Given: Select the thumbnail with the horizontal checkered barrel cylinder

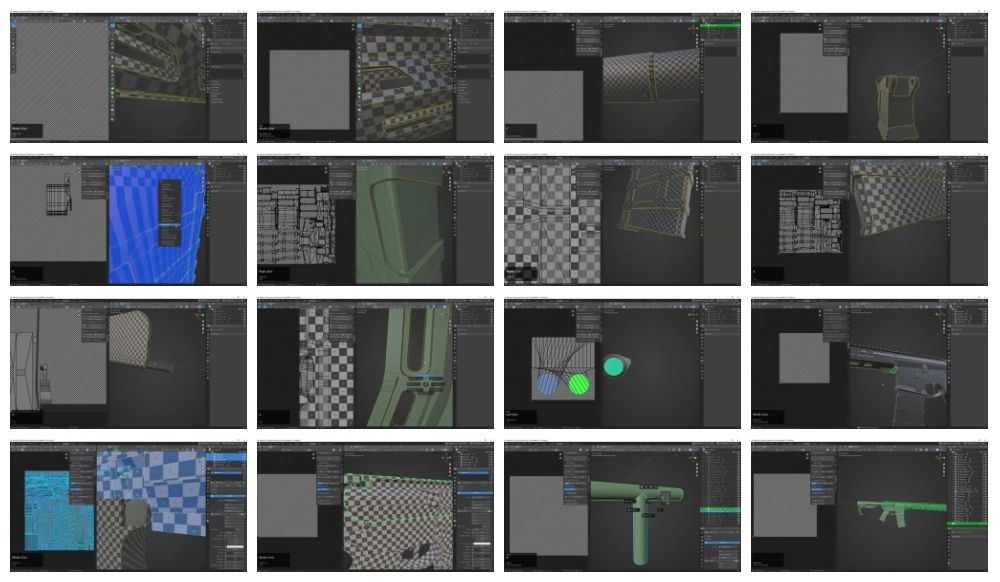Looking at the screenshot, I should coord(622,77).
